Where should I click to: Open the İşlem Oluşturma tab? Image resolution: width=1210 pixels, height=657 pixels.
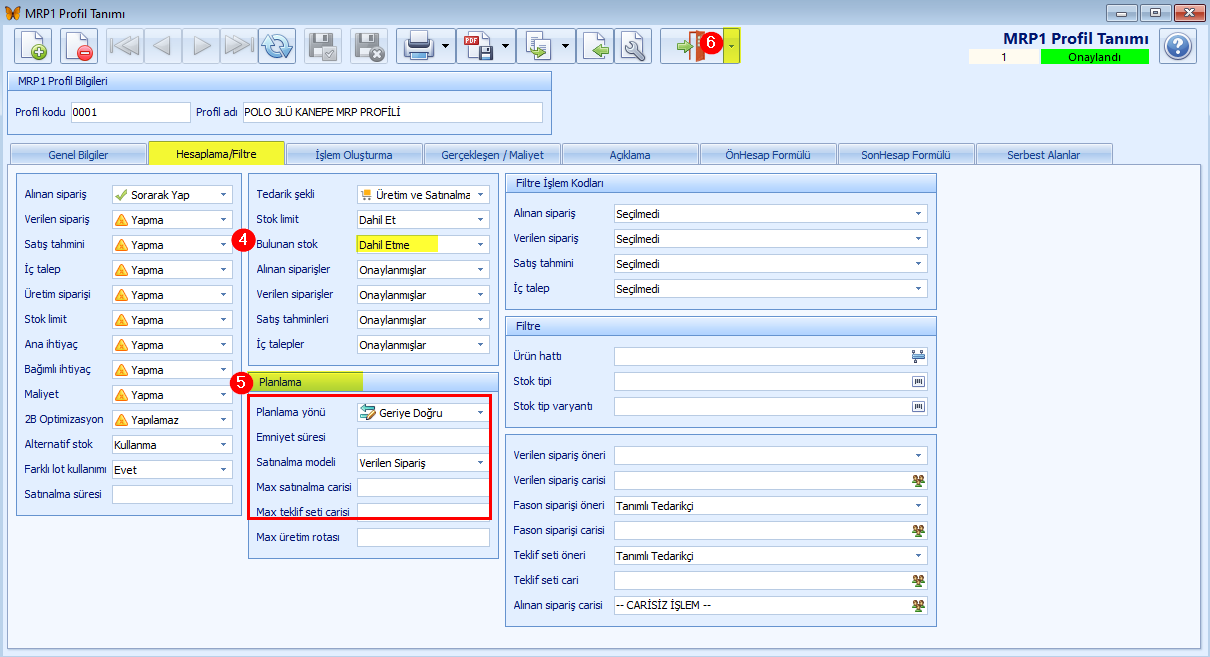click(354, 155)
